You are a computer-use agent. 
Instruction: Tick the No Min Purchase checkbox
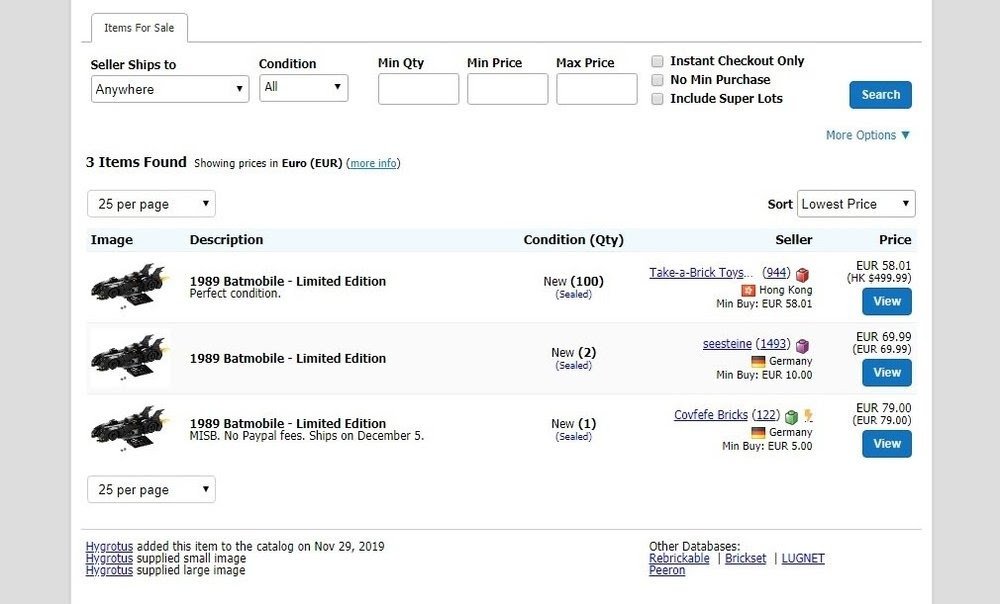pyautogui.click(x=657, y=80)
